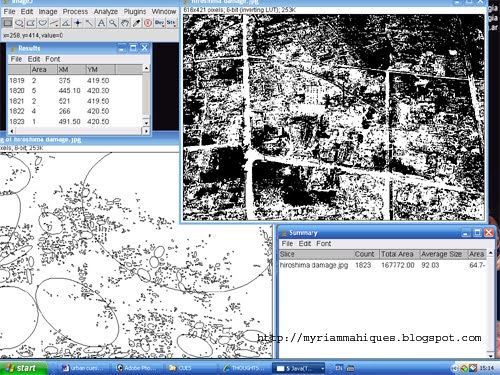Click the red circled X toolbar icon

click(x=148, y=23)
